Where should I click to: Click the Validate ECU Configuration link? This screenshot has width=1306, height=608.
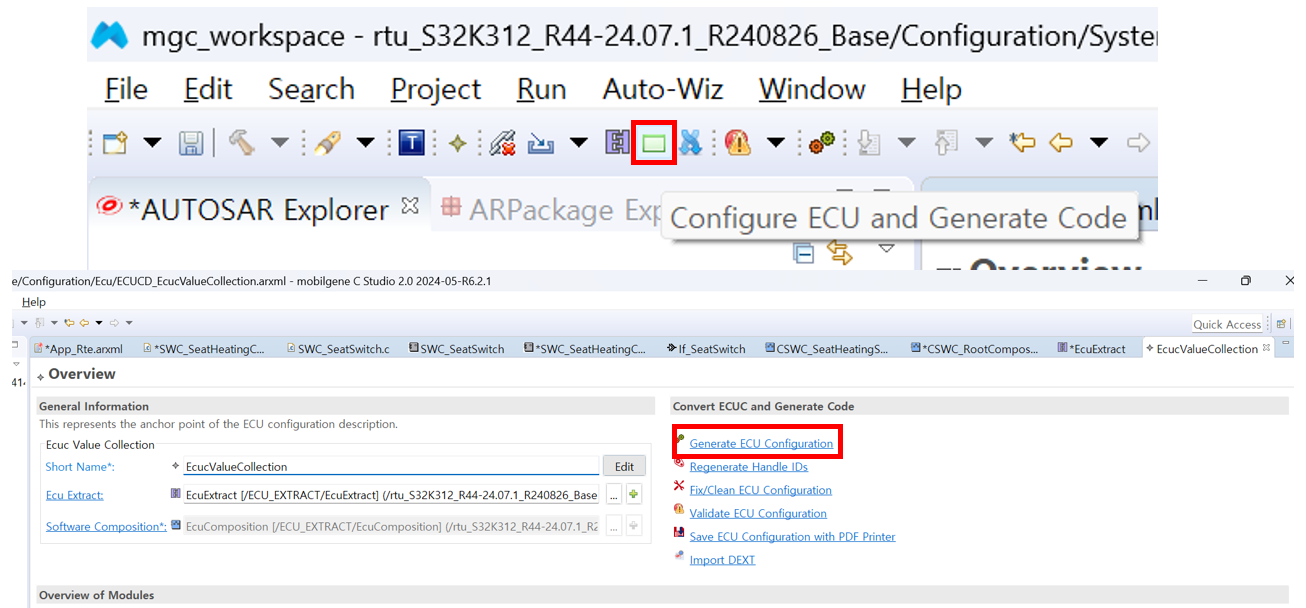758,513
